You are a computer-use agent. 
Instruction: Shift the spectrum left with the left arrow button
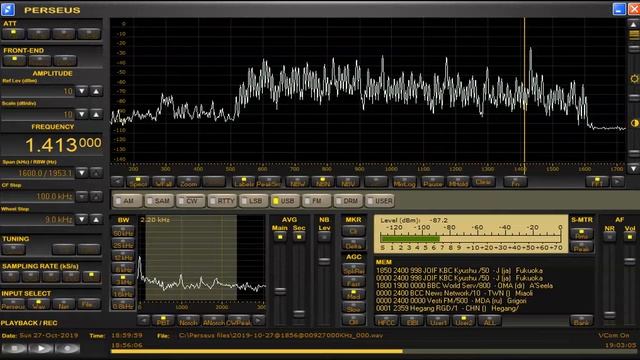pyautogui.click(x=117, y=182)
